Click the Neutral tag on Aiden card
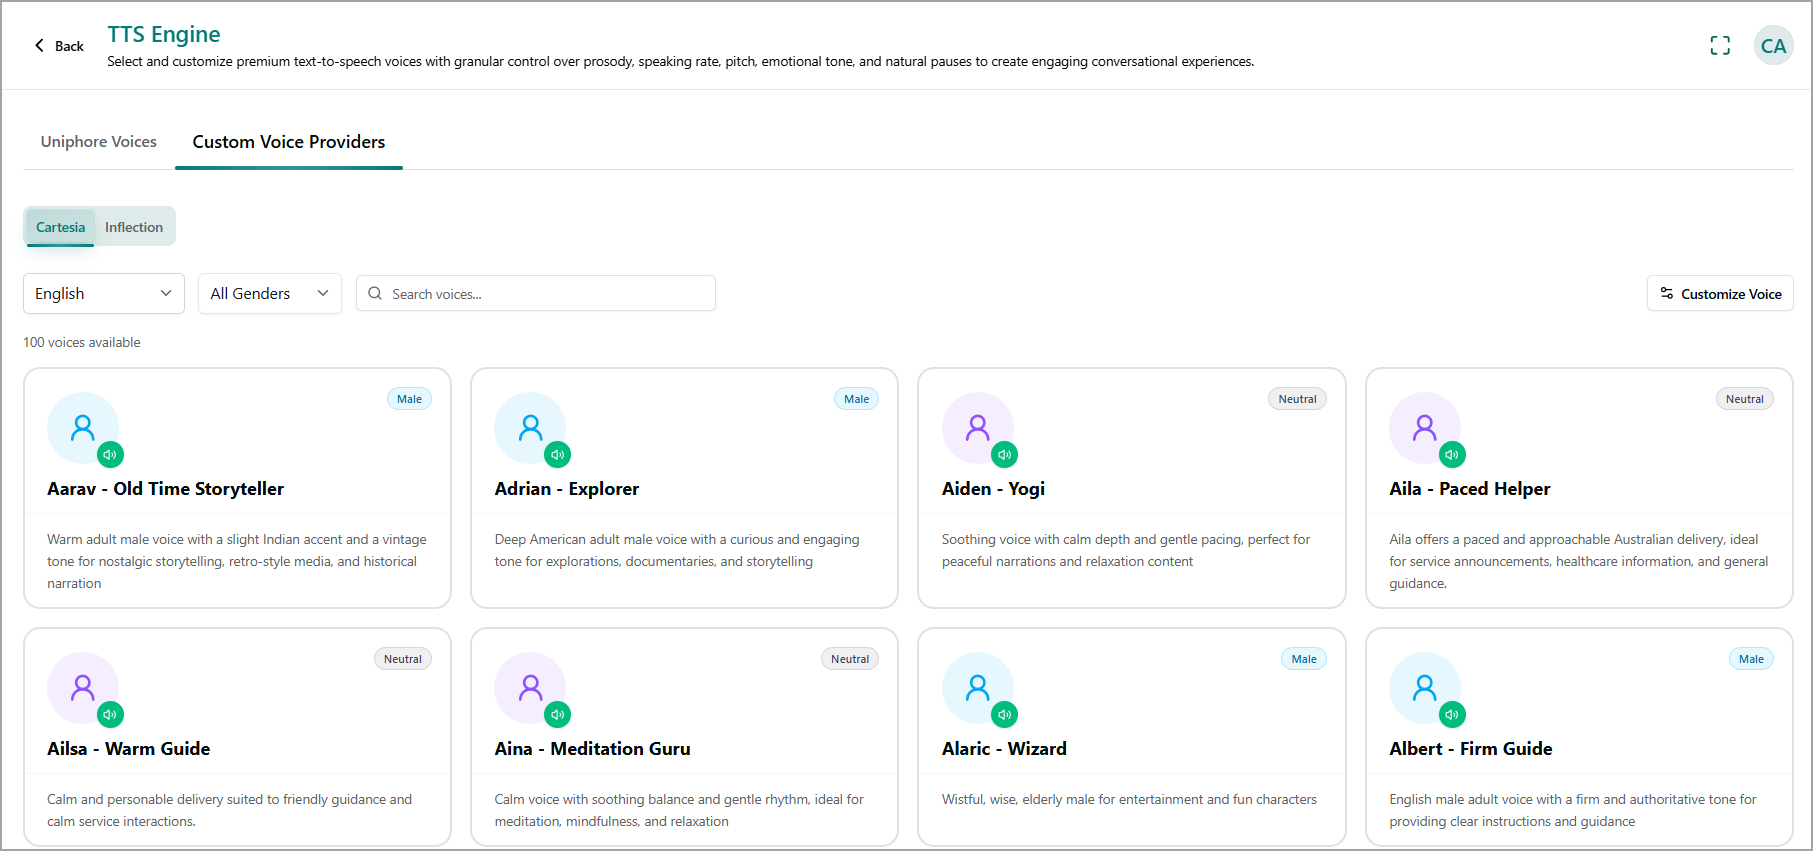The height and width of the screenshot is (851, 1813). tap(1297, 399)
